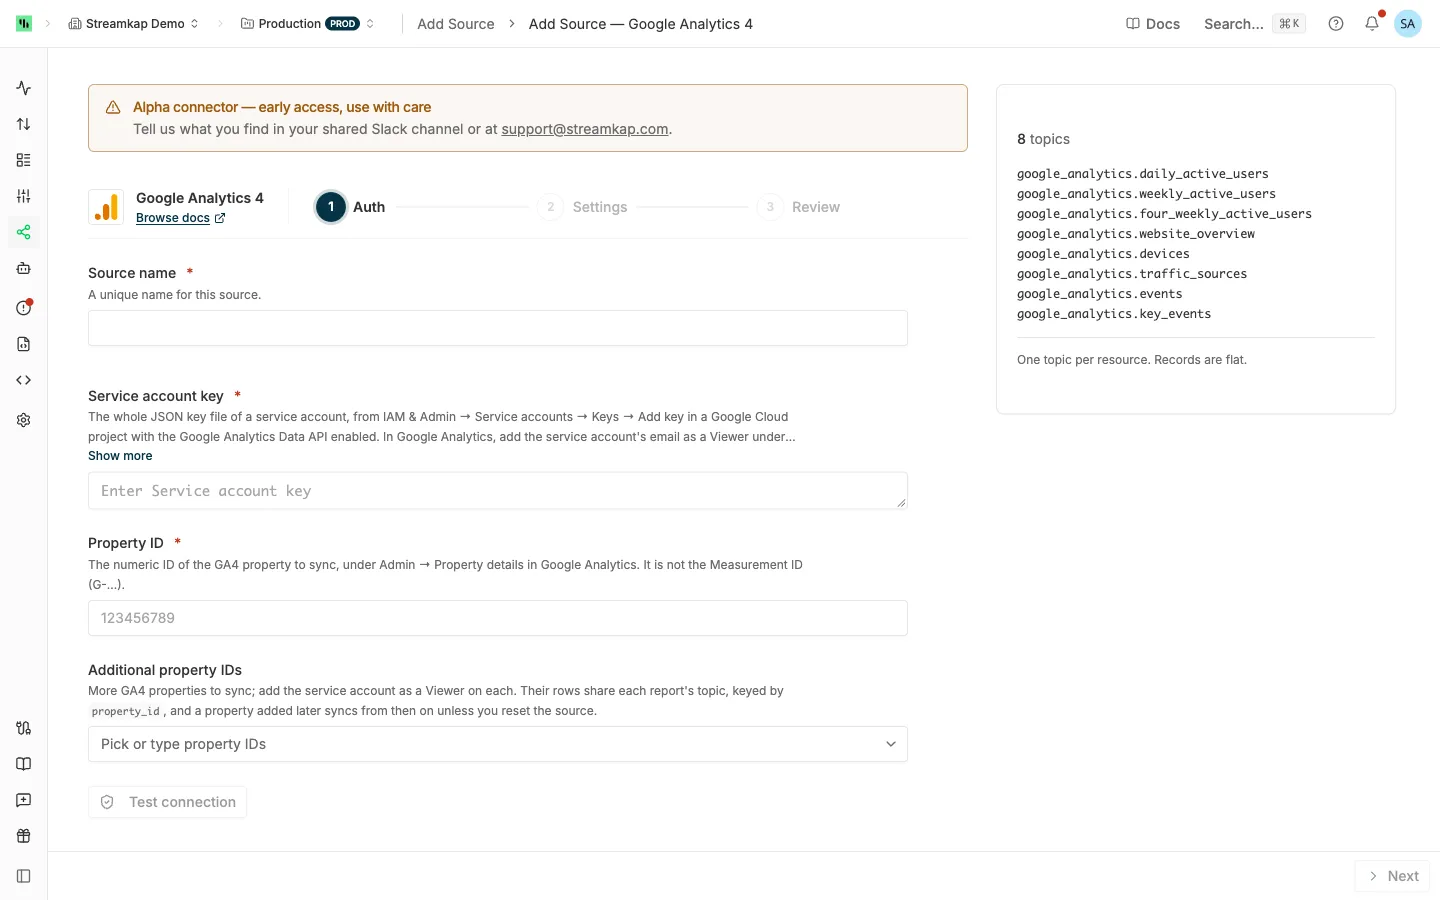1440x900 pixels.
Task: Select the green connectors share icon
Action: coord(24,232)
